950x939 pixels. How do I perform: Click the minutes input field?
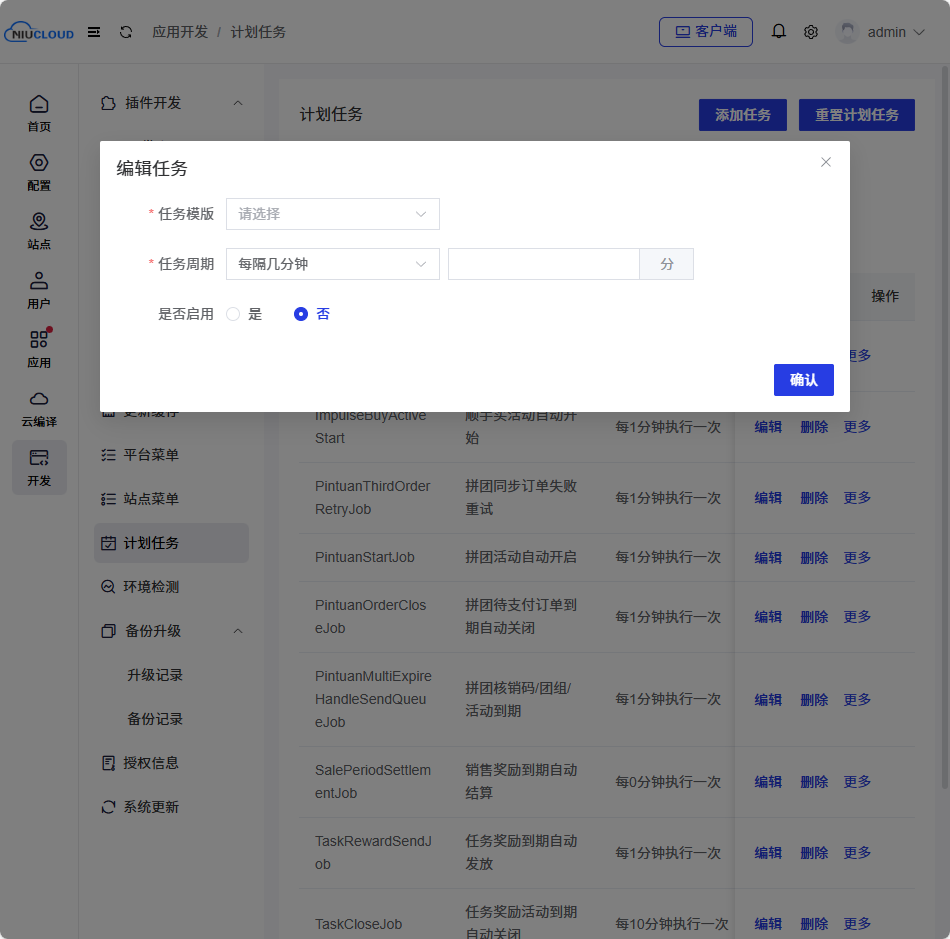tap(544, 264)
